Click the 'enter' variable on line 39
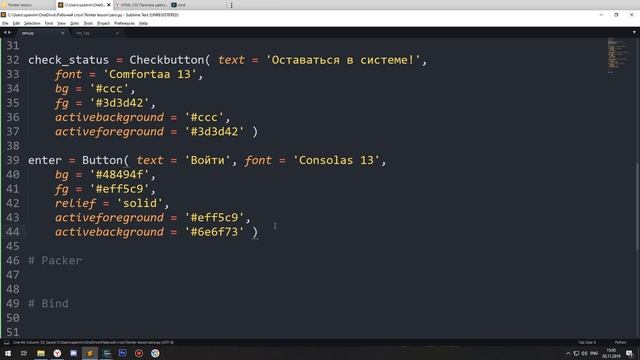Image resolution: width=640 pixels, height=360 pixels. [x=44, y=160]
